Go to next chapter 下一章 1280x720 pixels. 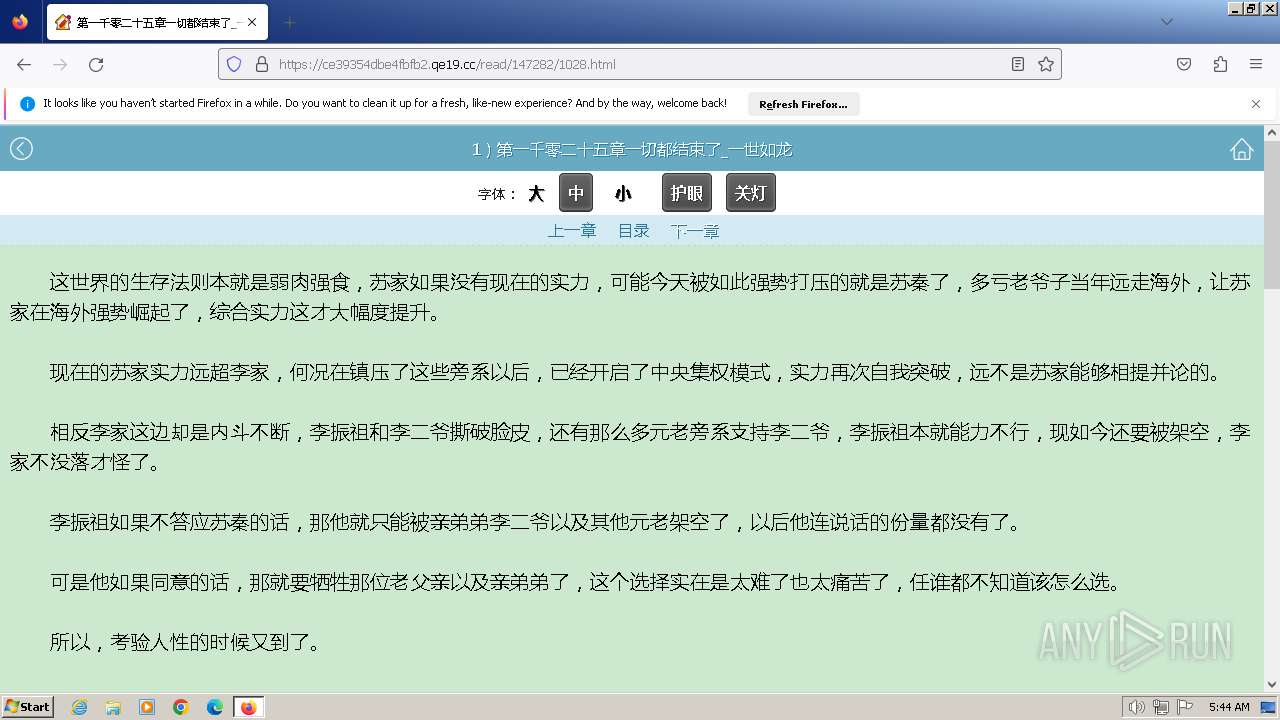point(695,231)
